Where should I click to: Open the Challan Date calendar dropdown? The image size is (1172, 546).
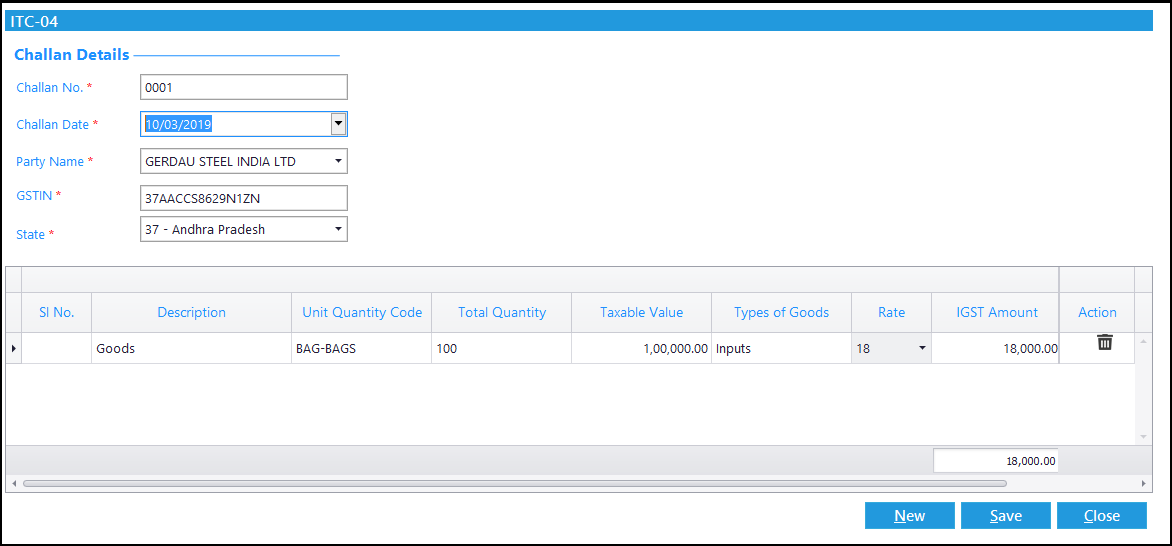[338, 124]
